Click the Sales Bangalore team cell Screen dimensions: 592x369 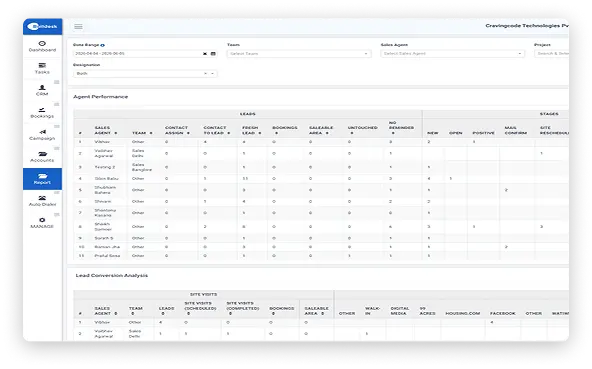[x=142, y=167]
